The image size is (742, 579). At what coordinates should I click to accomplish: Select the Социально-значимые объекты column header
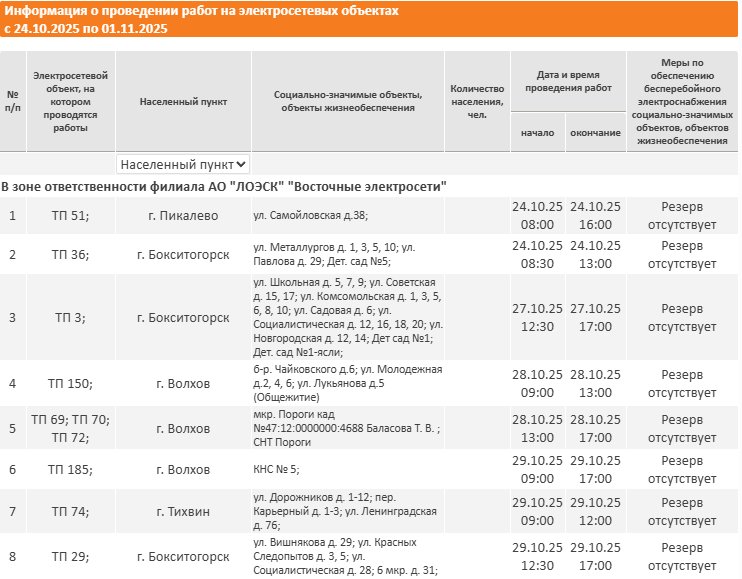point(348,101)
